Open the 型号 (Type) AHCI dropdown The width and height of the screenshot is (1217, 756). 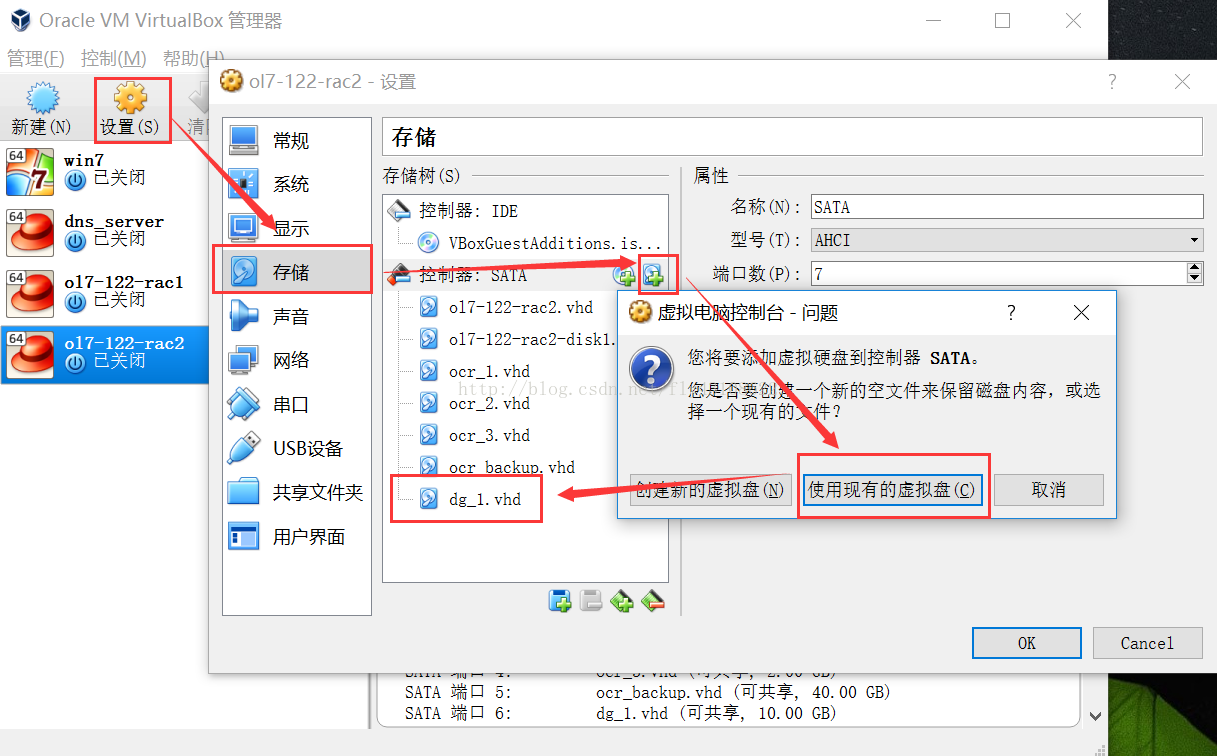point(1007,240)
